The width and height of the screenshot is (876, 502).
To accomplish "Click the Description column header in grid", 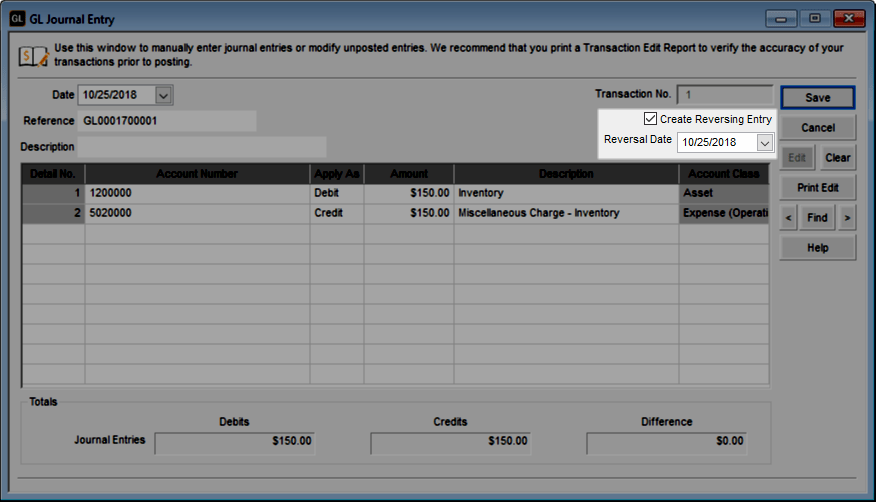I will coord(566,174).
